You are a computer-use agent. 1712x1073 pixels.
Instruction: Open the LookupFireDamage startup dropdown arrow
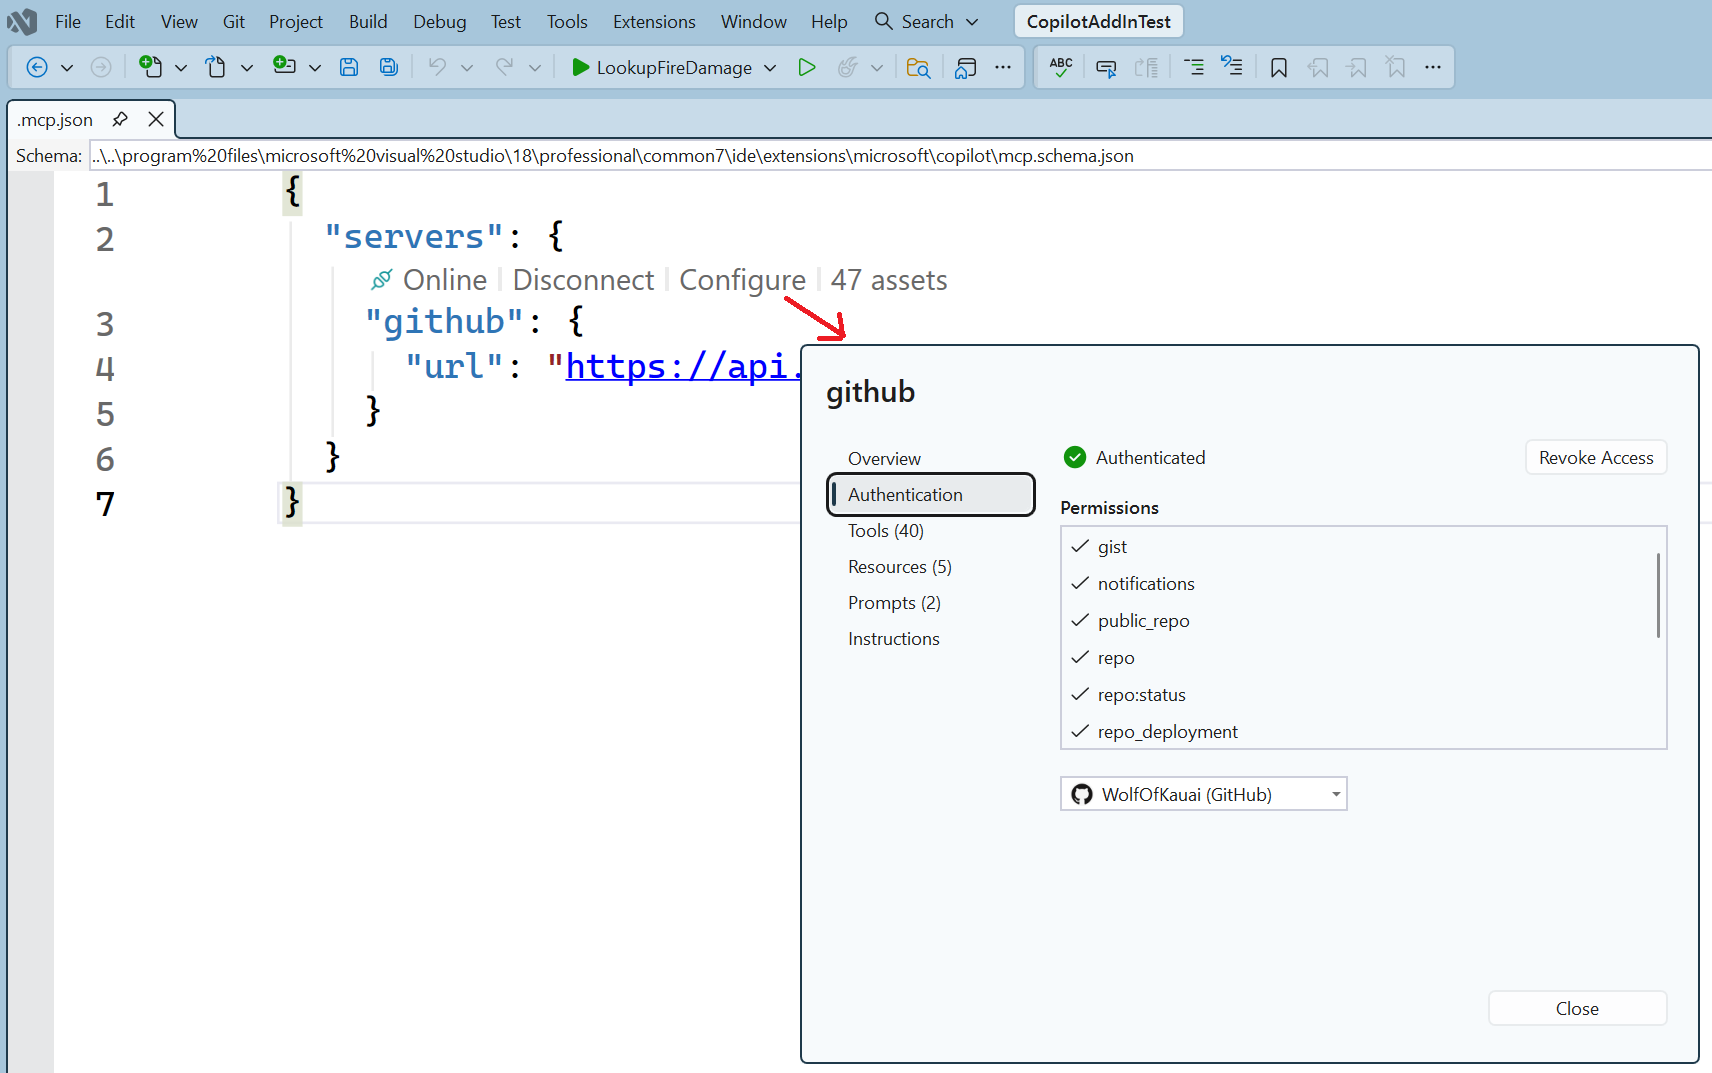coord(770,67)
